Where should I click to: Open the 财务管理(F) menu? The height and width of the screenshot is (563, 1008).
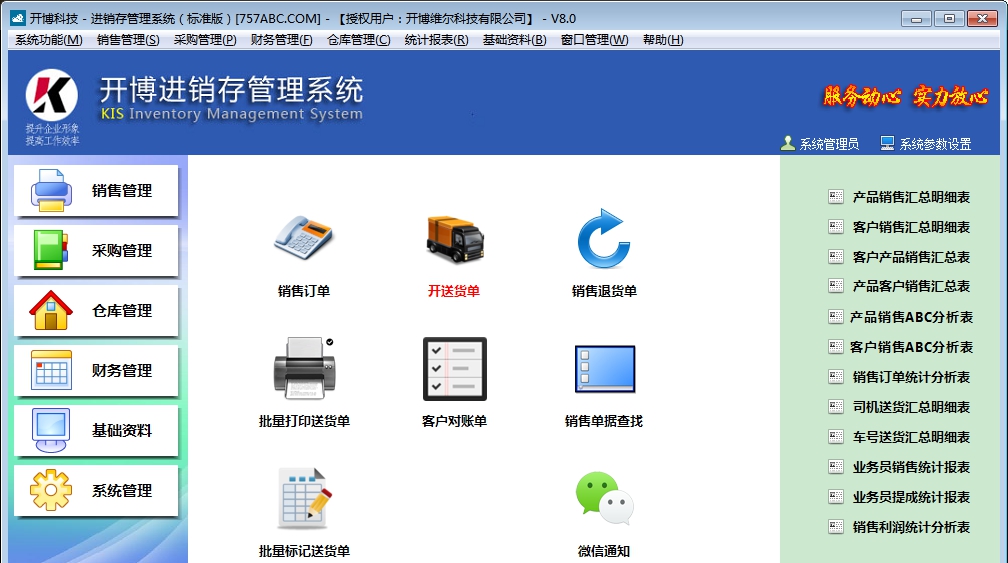(x=282, y=40)
